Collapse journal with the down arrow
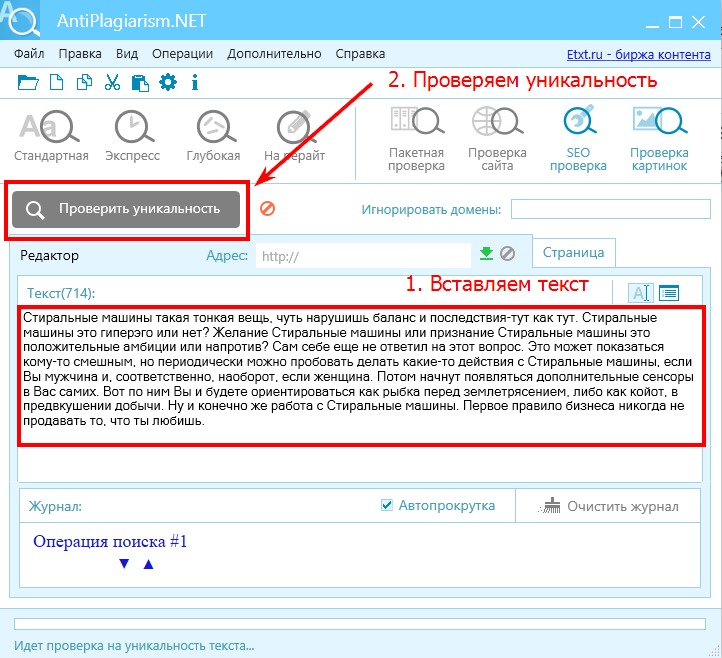 point(124,564)
